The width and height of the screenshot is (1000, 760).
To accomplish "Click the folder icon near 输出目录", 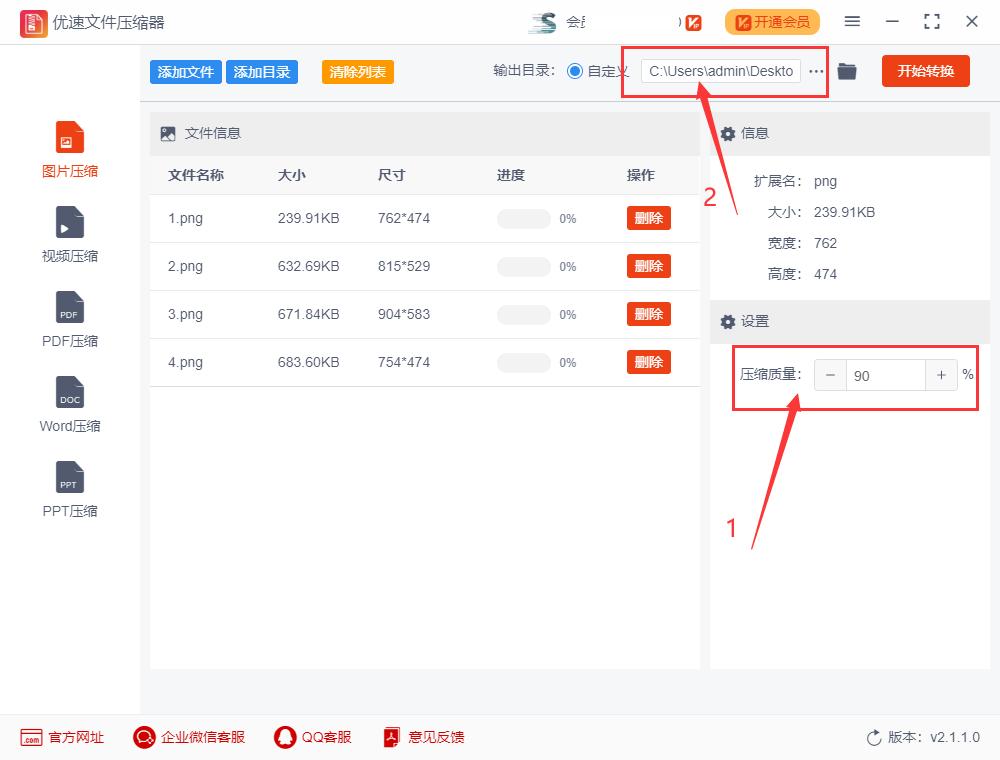I will point(846,71).
